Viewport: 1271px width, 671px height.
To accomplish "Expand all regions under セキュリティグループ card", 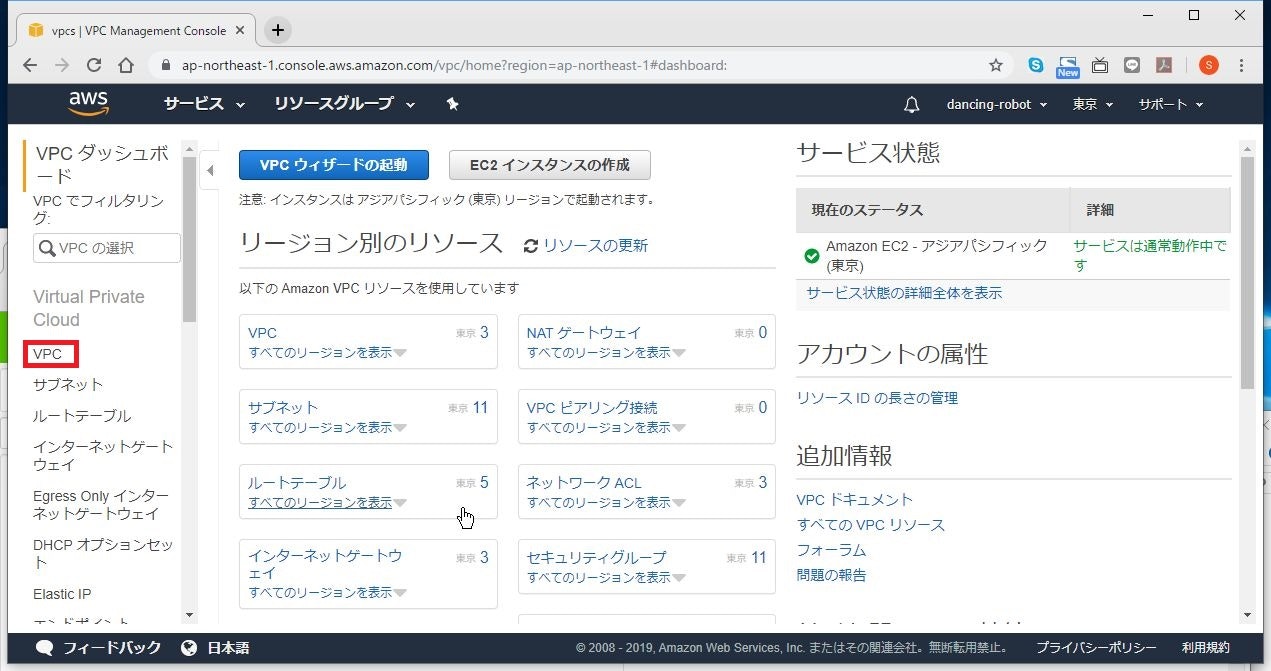I will coord(607,577).
